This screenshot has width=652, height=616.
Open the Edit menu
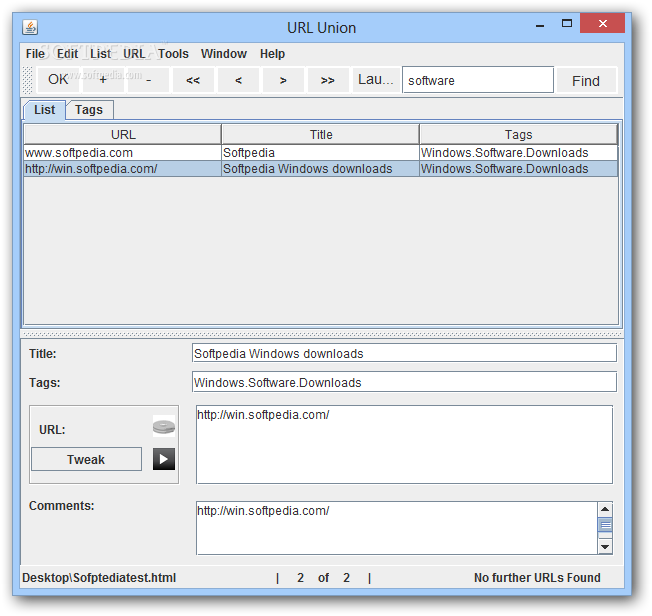click(67, 54)
